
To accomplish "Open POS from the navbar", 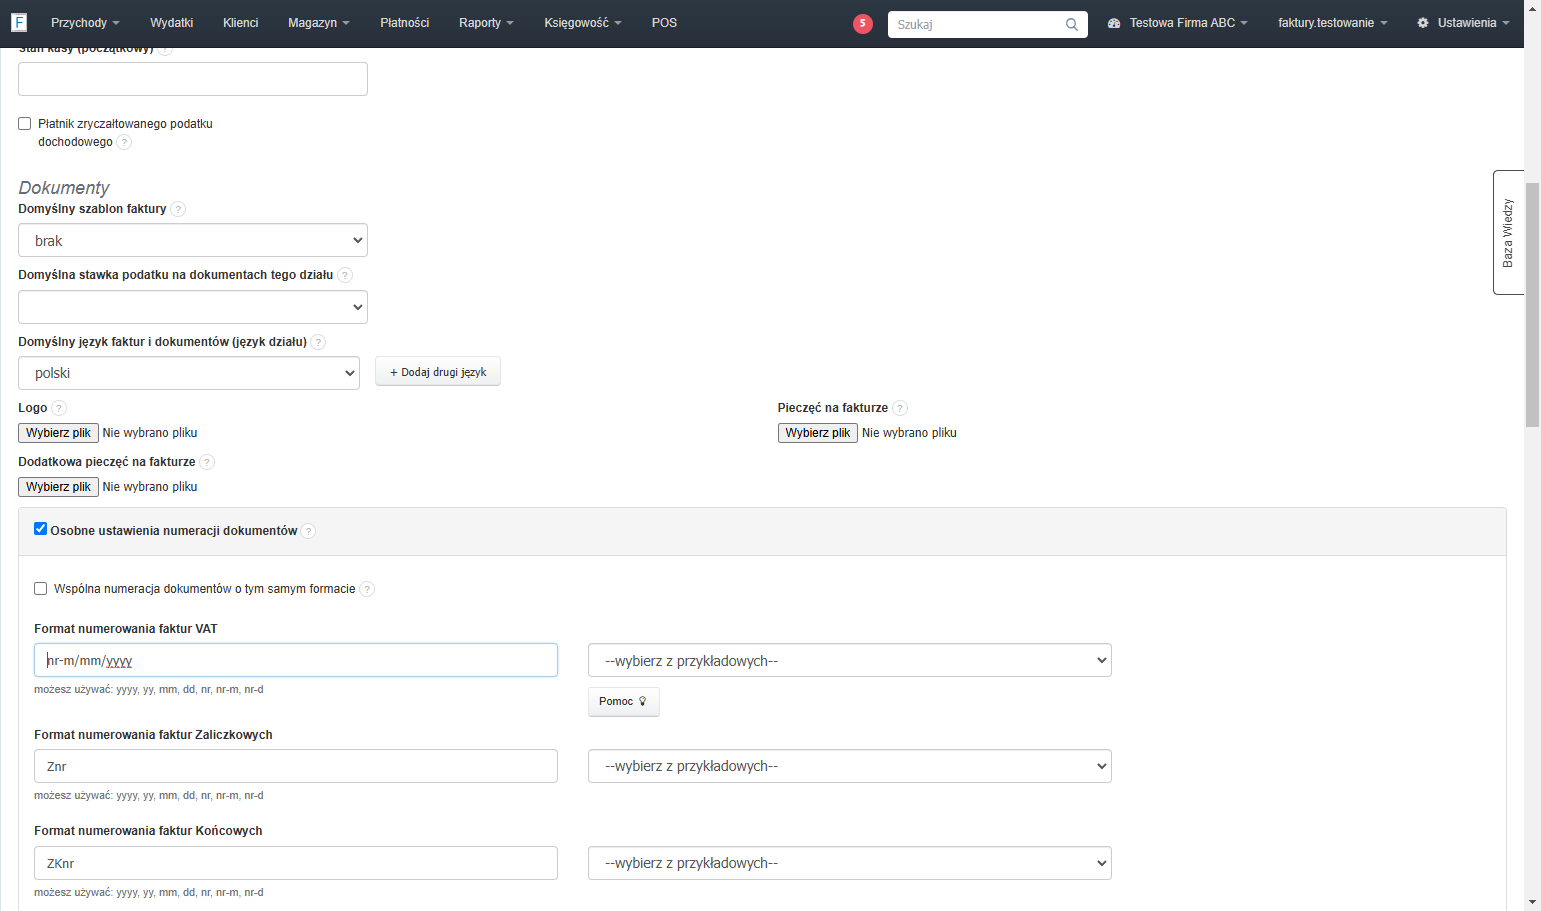I will [x=664, y=23].
